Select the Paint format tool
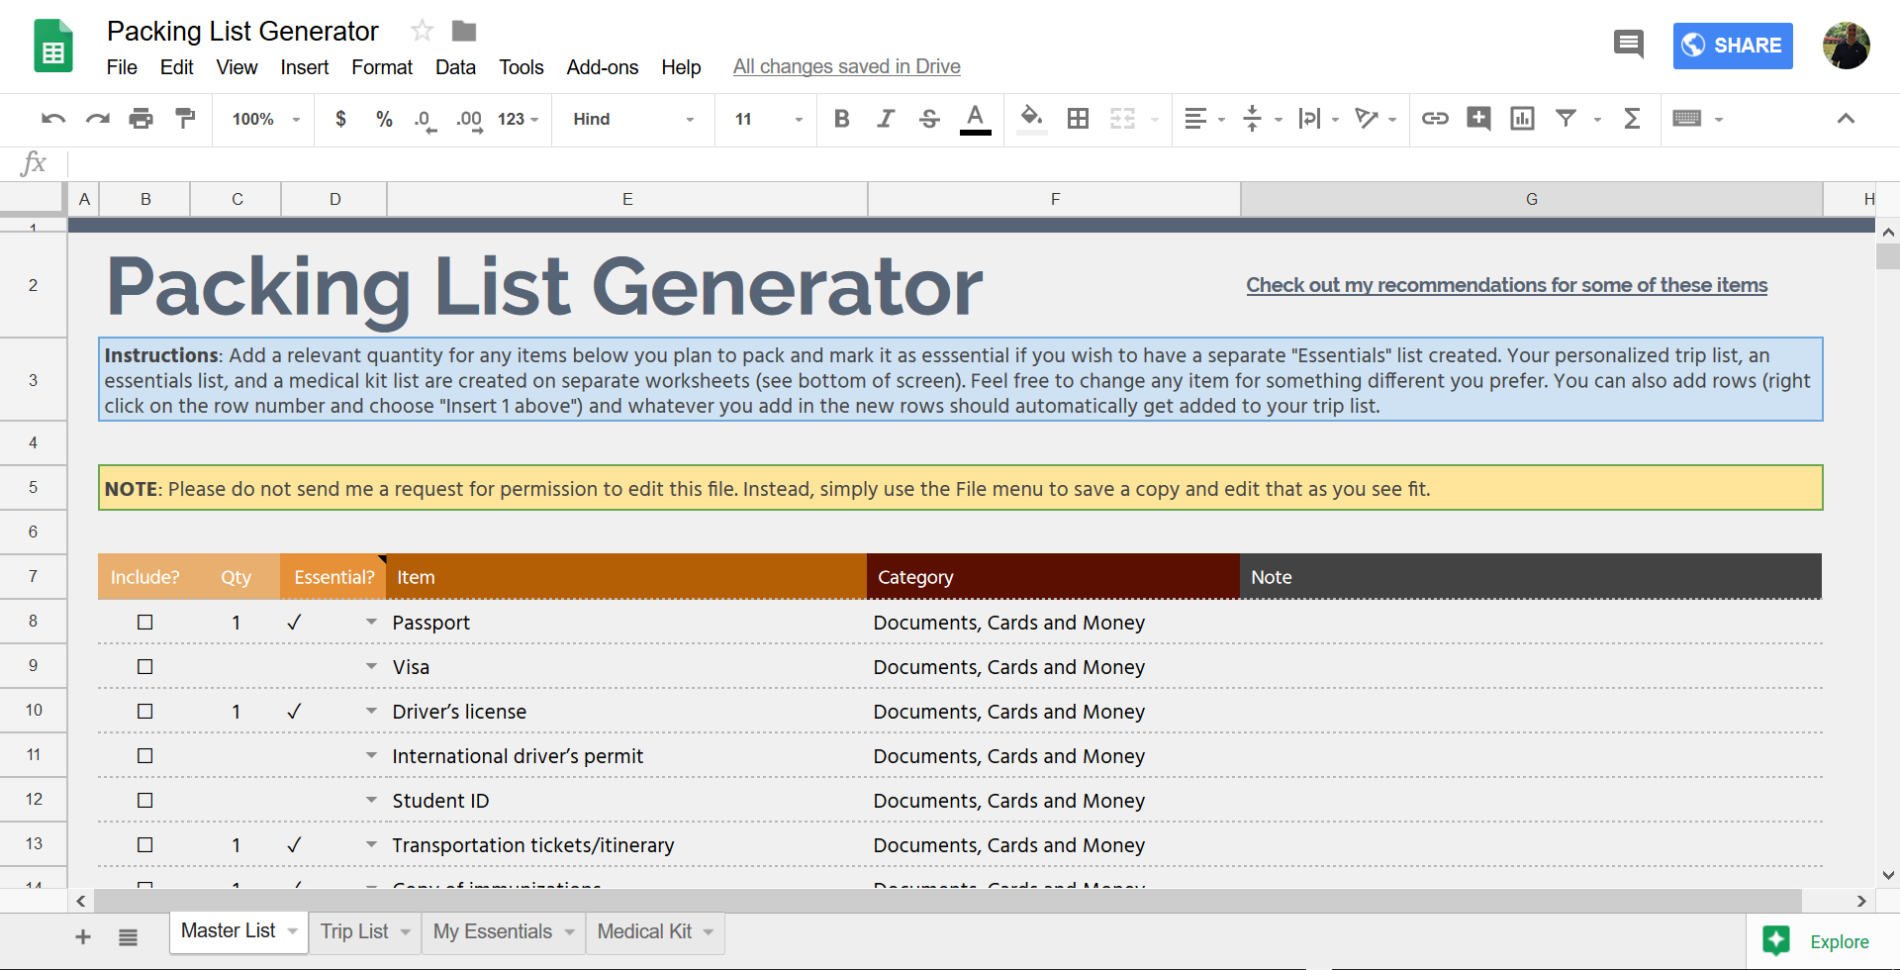This screenshot has width=1900, height=970. (185, 119)
